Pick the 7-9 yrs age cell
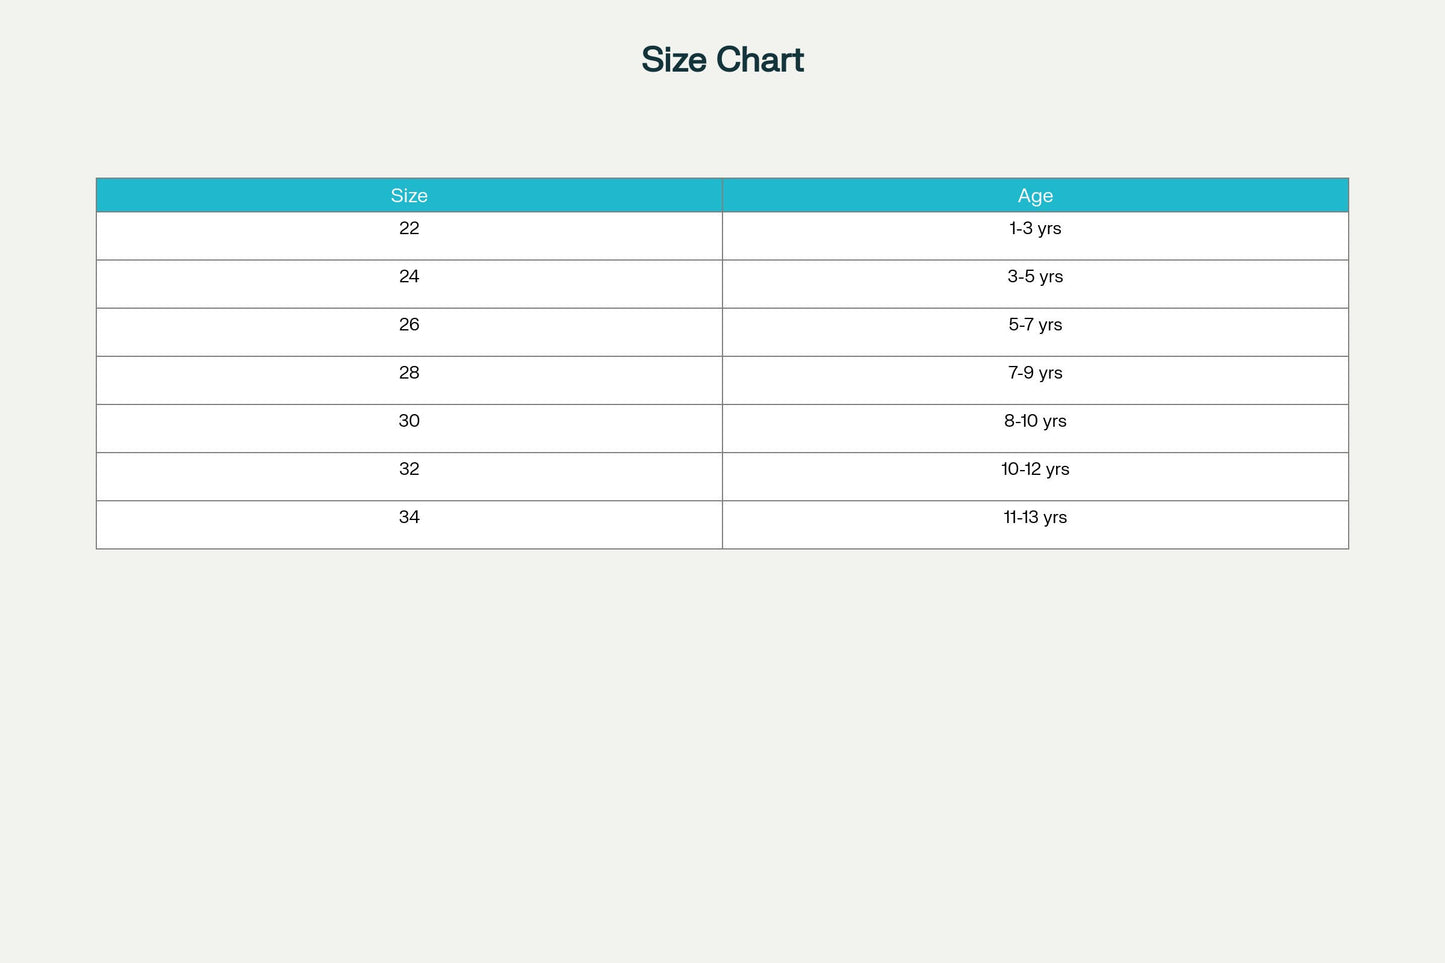This screenshot has width=1445, height=963. pyautogui.click(x=1035, y=373)
